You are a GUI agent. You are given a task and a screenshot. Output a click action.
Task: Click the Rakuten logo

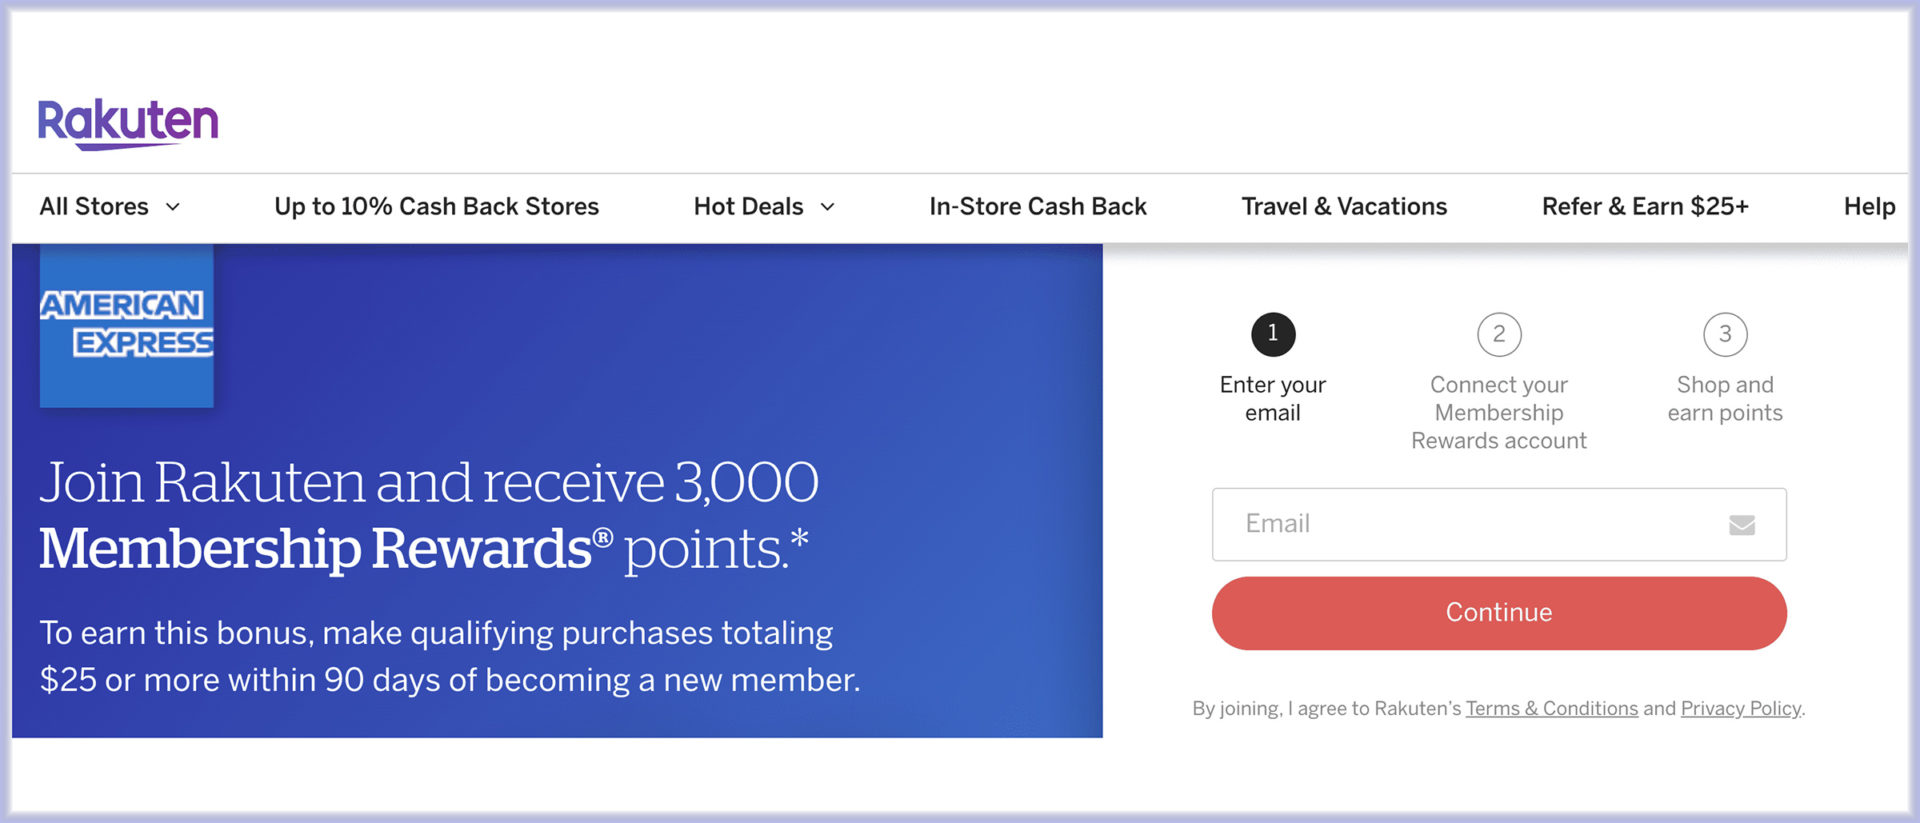(x=128, y=123)
